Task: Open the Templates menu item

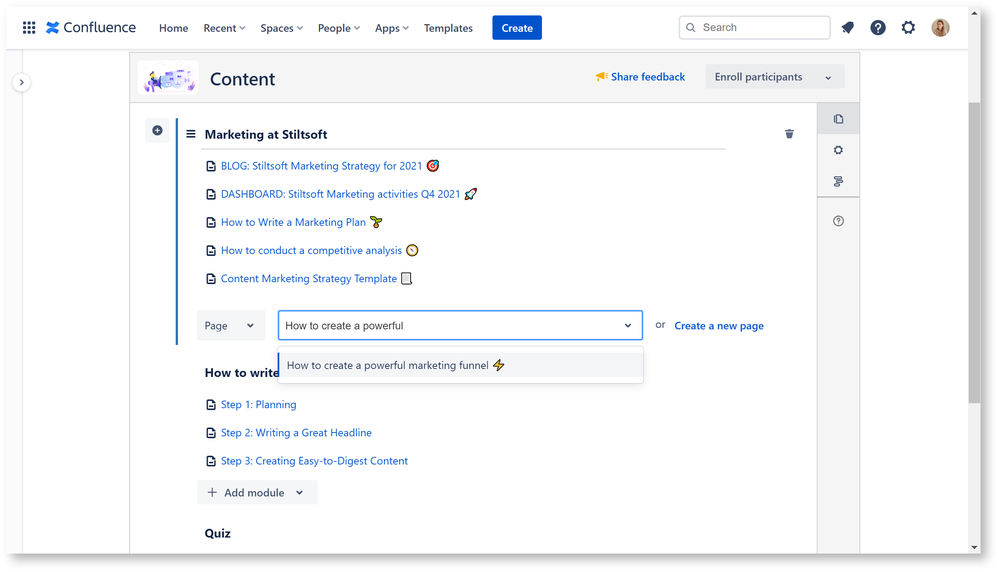Action: [x=449, y=28]
